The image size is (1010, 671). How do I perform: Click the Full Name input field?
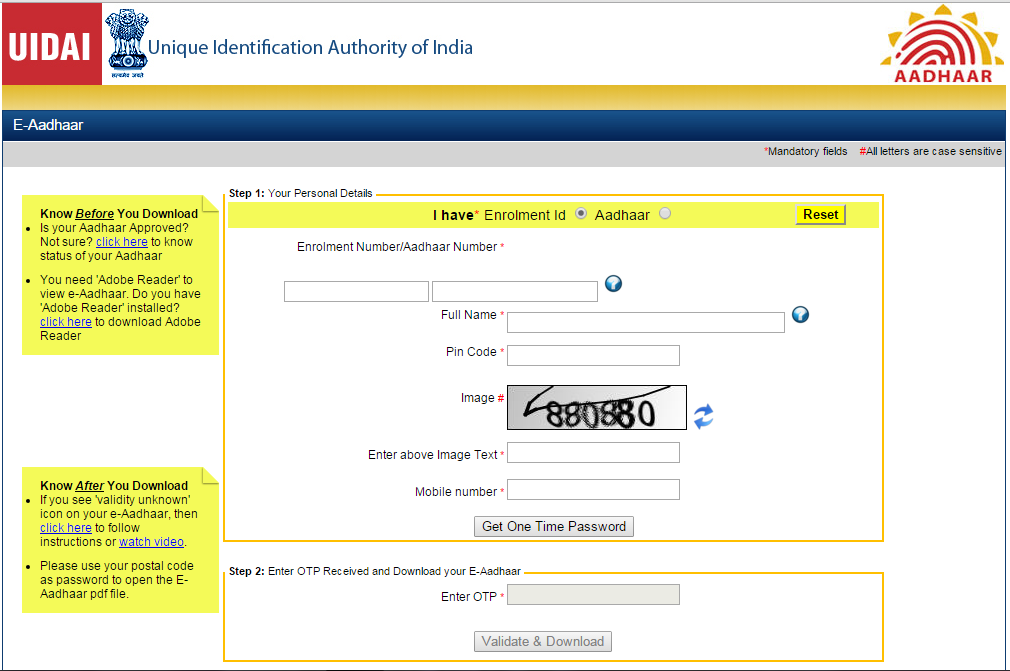(645, 322)
